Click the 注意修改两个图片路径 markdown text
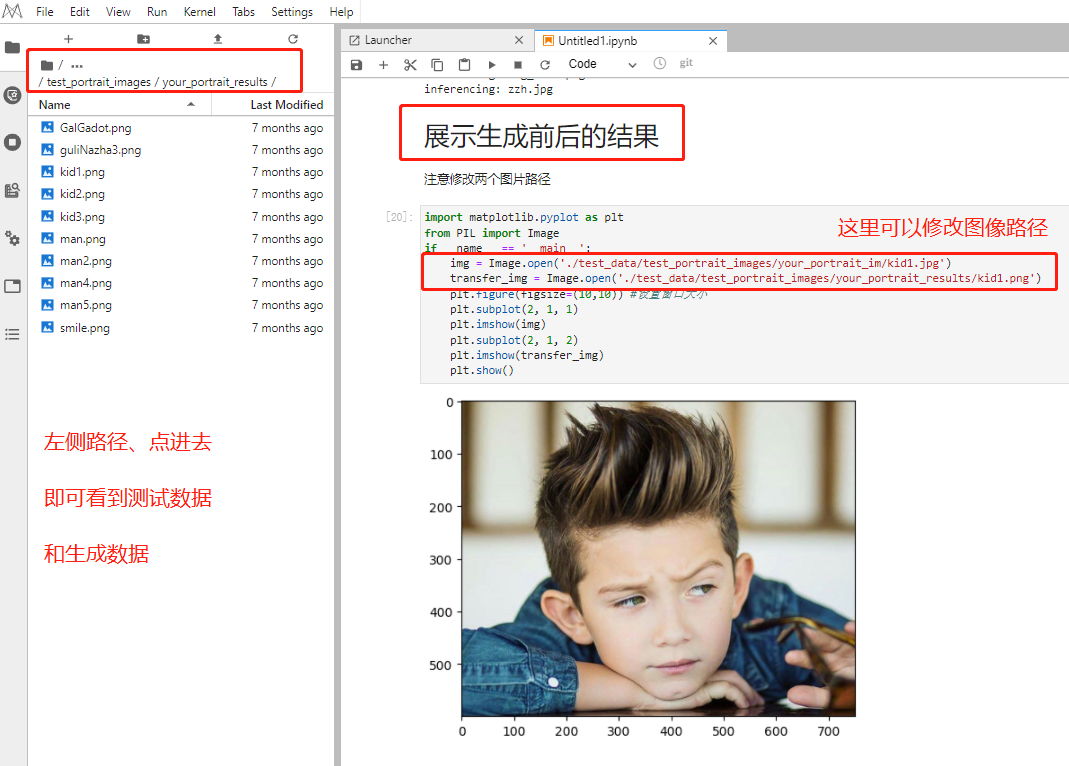 (487, 179)
